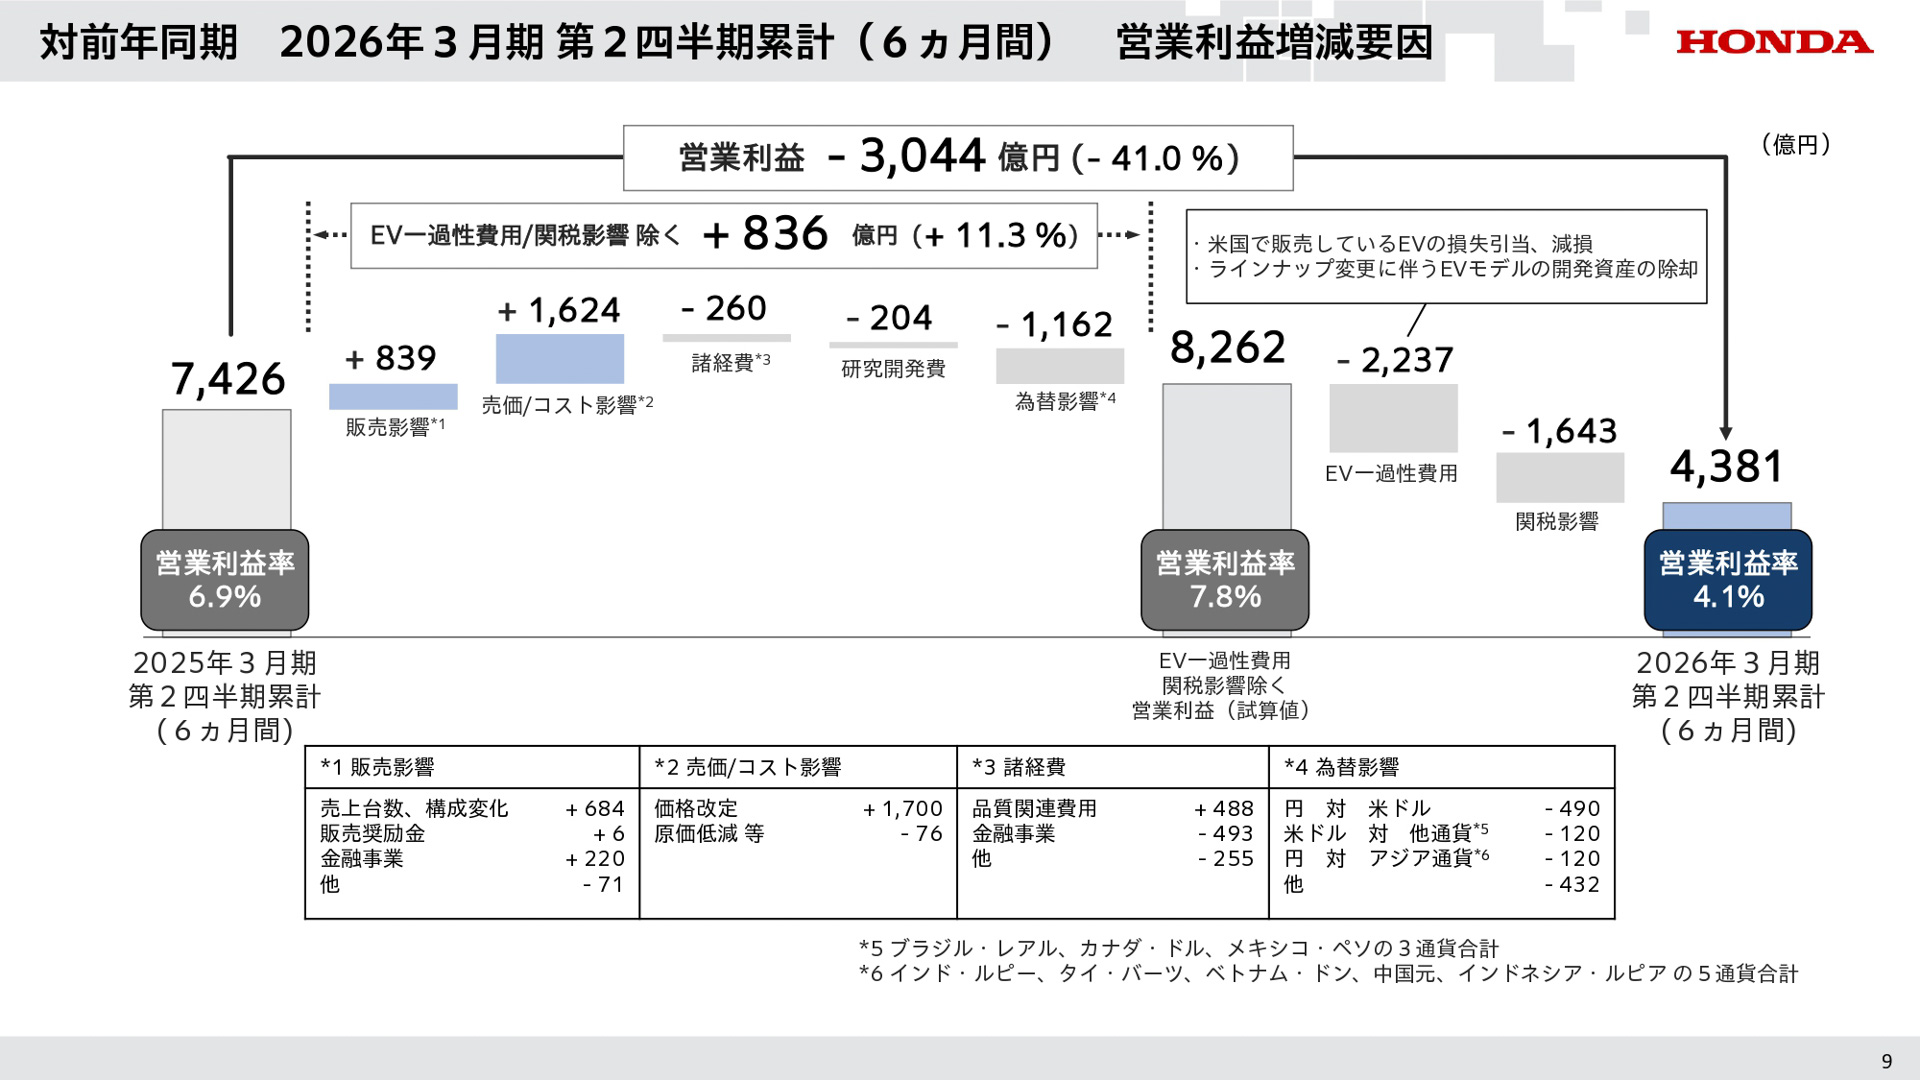Click the 諸経費 bar segment

point(726,338)
